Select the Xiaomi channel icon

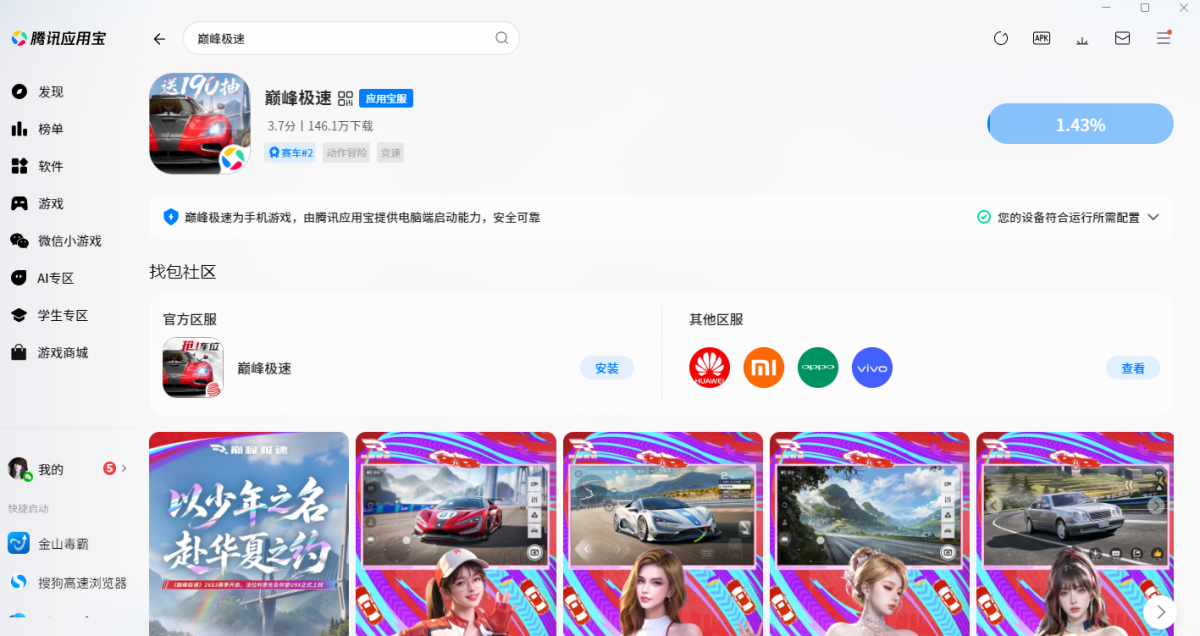click(764, 368)
